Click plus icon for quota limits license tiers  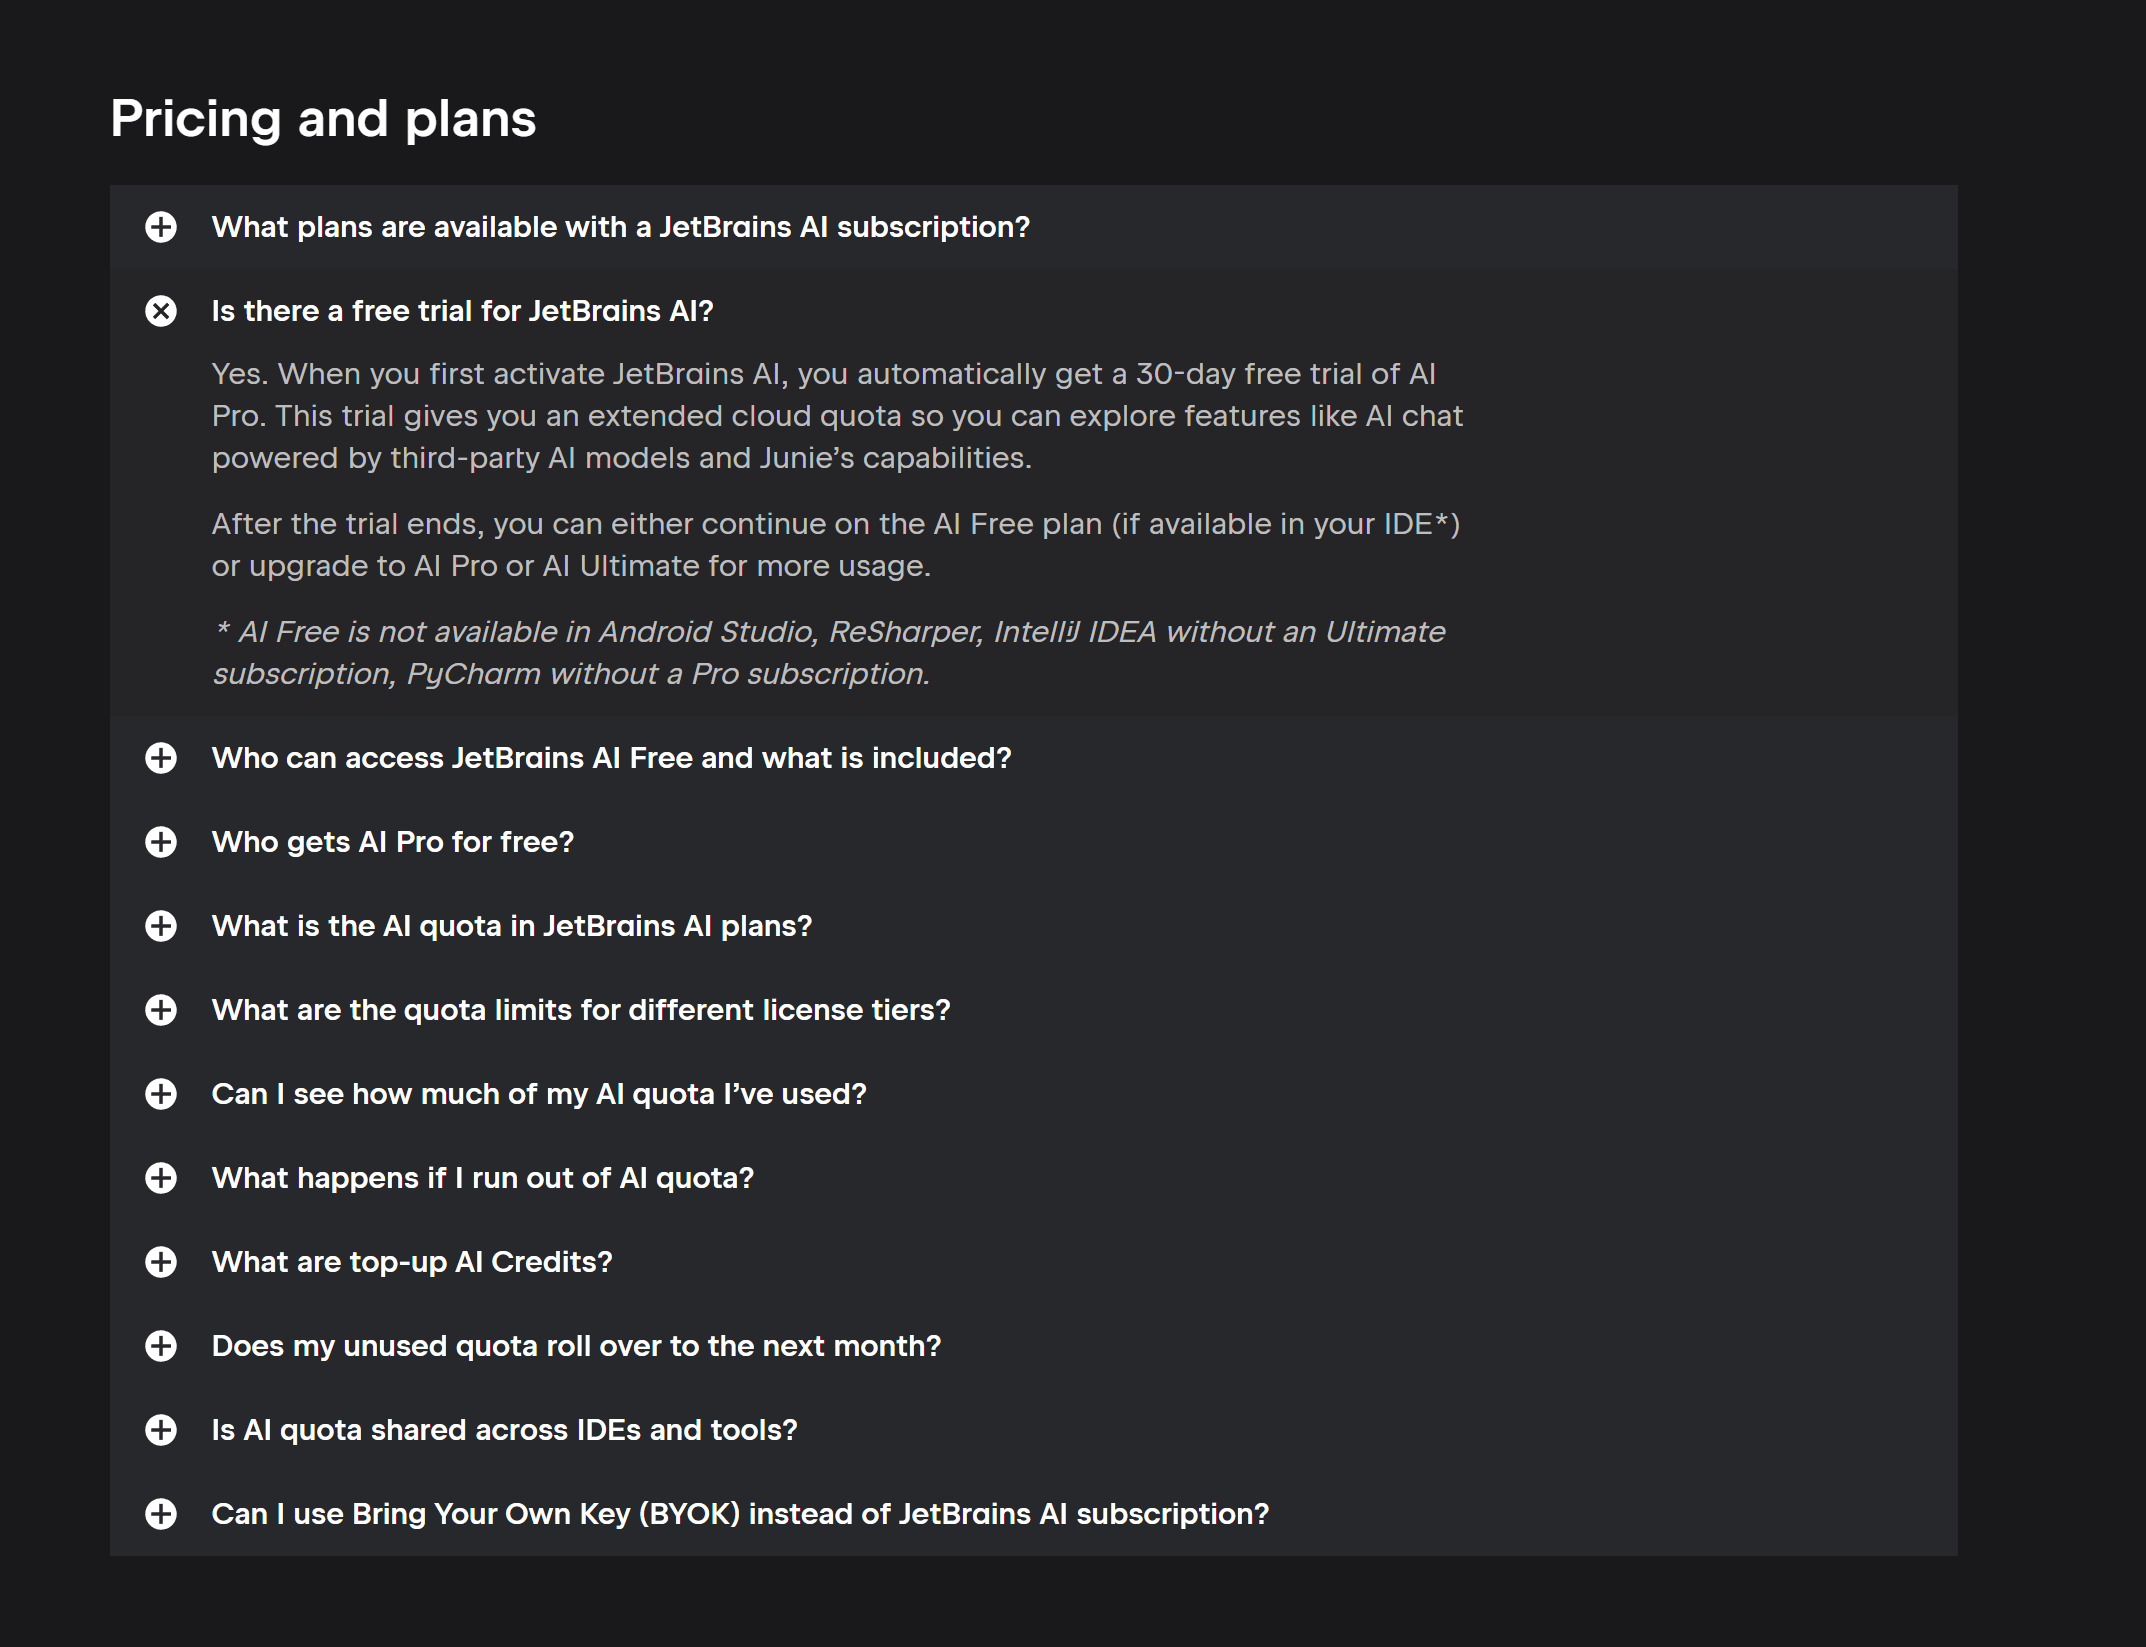click(161, 1010)
